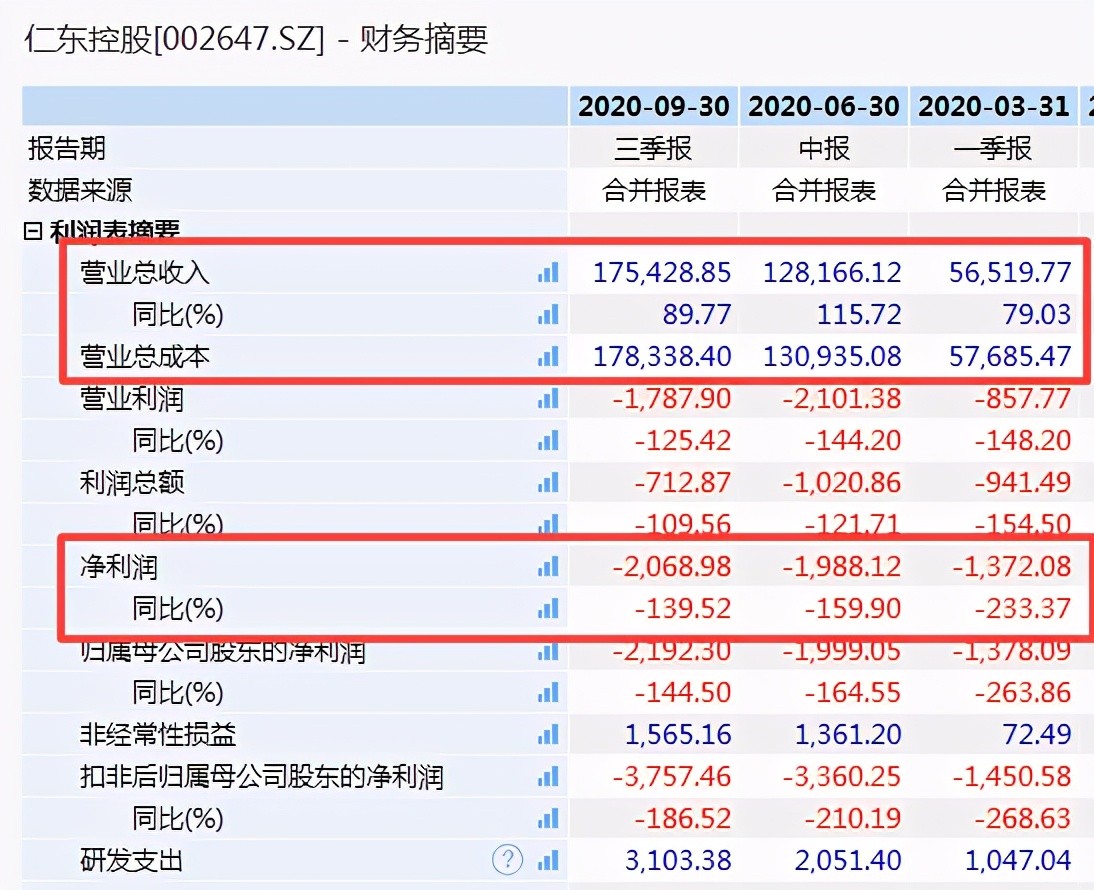Select the 营业总收入 row label
Viewport: 1094px width, 890px height.
click(x=145, y=273)
